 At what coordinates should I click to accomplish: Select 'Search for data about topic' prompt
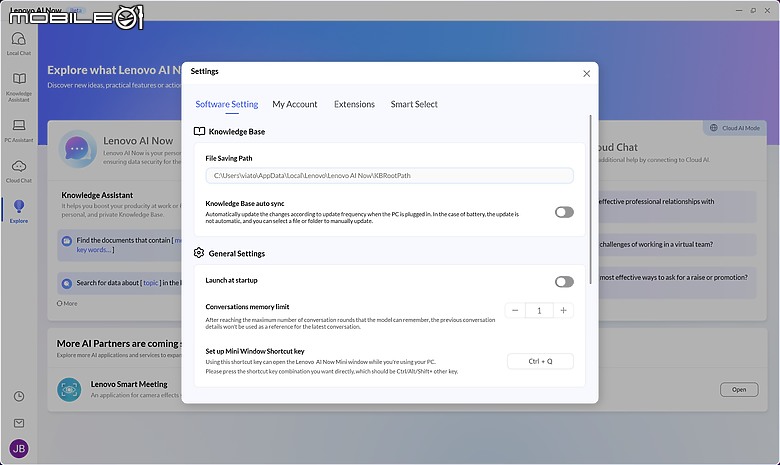pos(119,283)
